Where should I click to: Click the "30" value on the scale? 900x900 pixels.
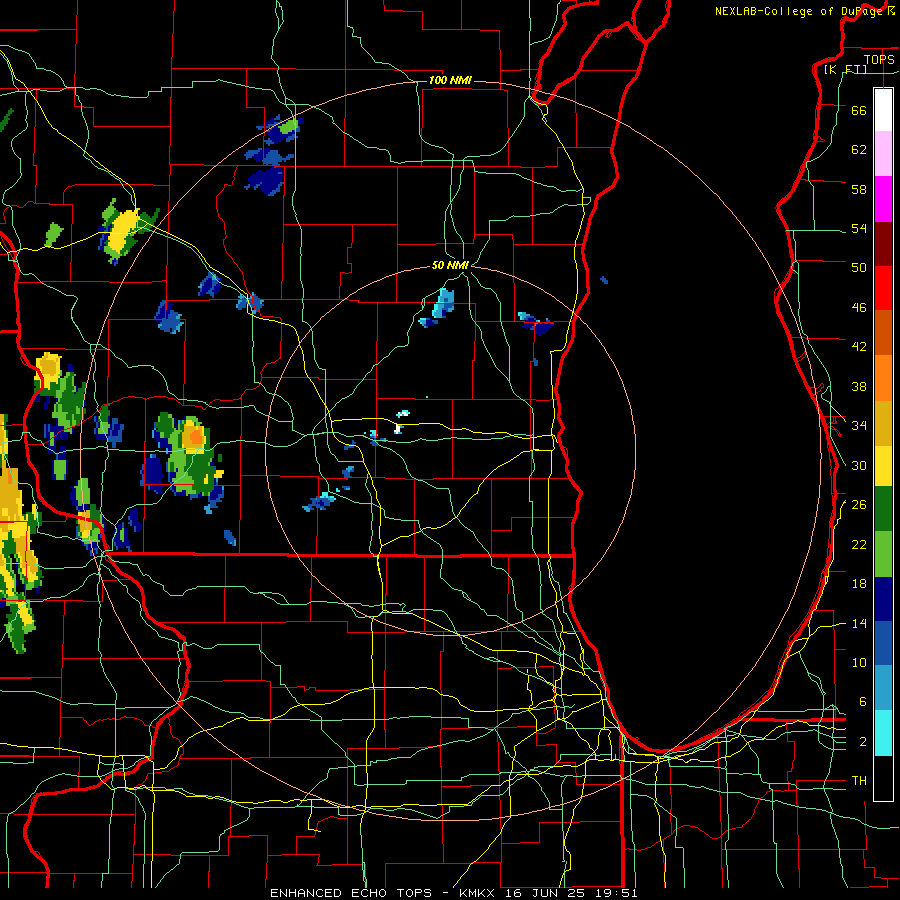point(859,465)
